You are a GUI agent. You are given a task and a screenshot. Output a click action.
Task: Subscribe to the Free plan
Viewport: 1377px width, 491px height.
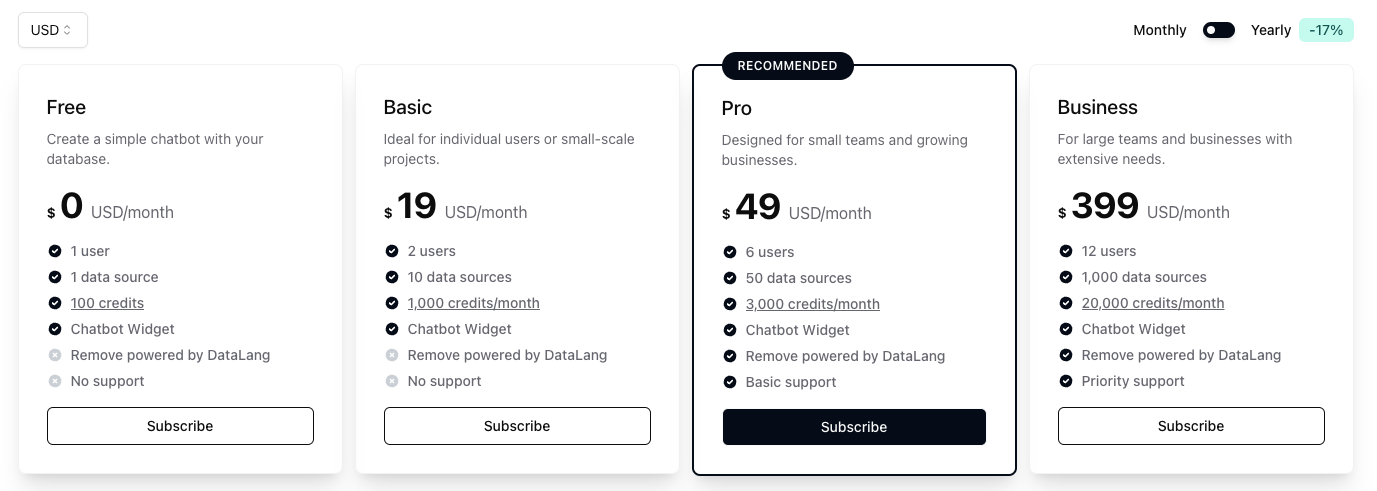coord(180,426)
